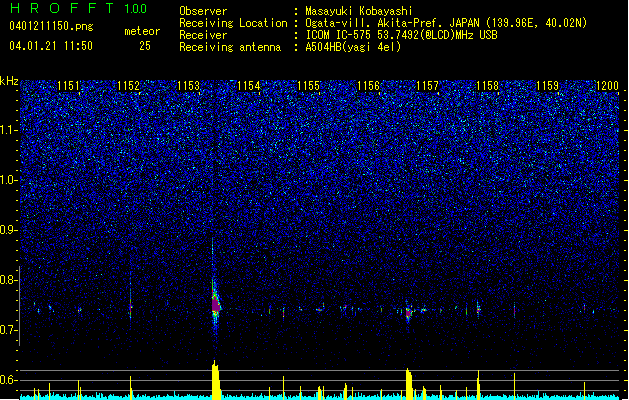Click the 1159 time marker
The image size is (629, 400).
point(548,86)
